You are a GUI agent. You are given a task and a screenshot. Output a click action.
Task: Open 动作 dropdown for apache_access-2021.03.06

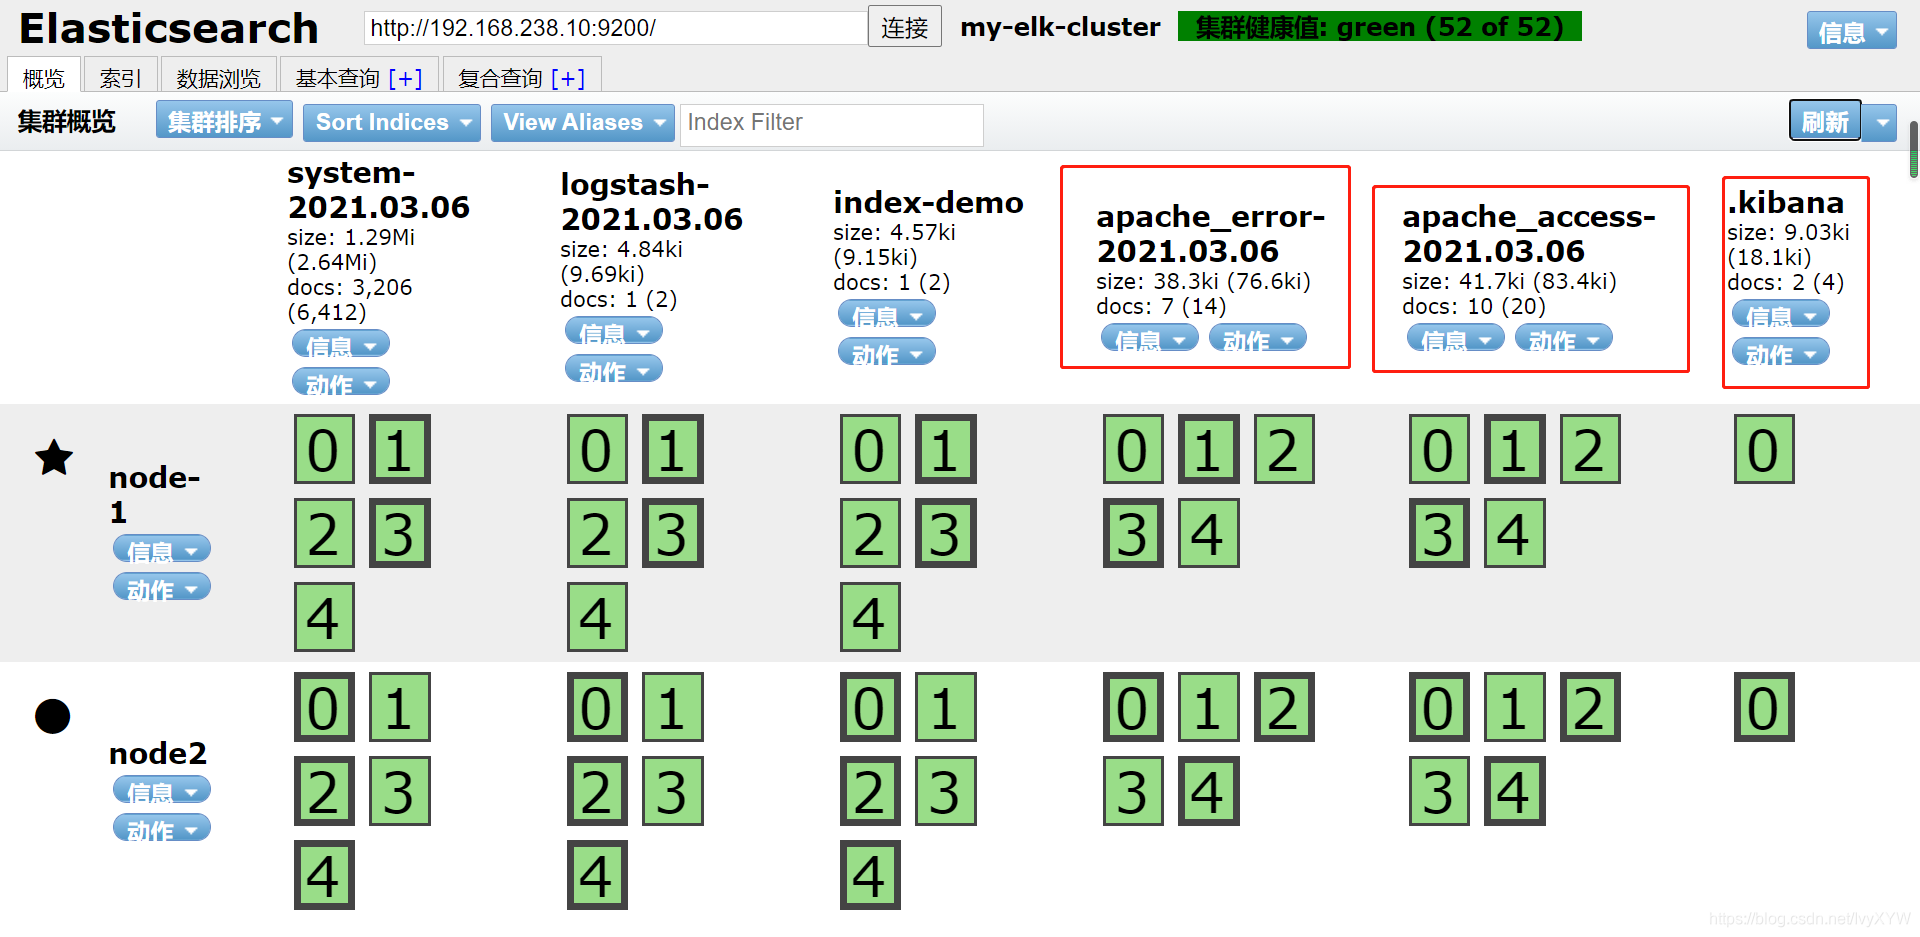1564,338
